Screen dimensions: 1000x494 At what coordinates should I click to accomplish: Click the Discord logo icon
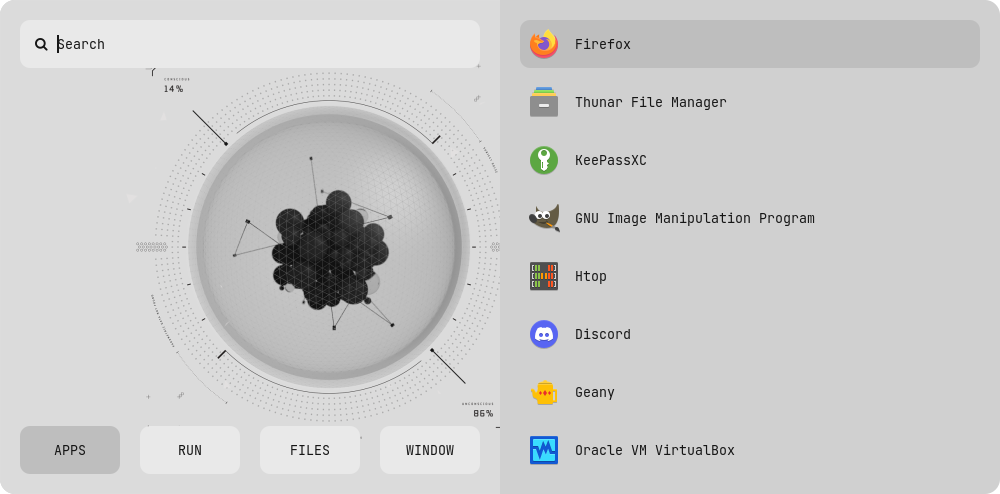(x=544, y=334)
